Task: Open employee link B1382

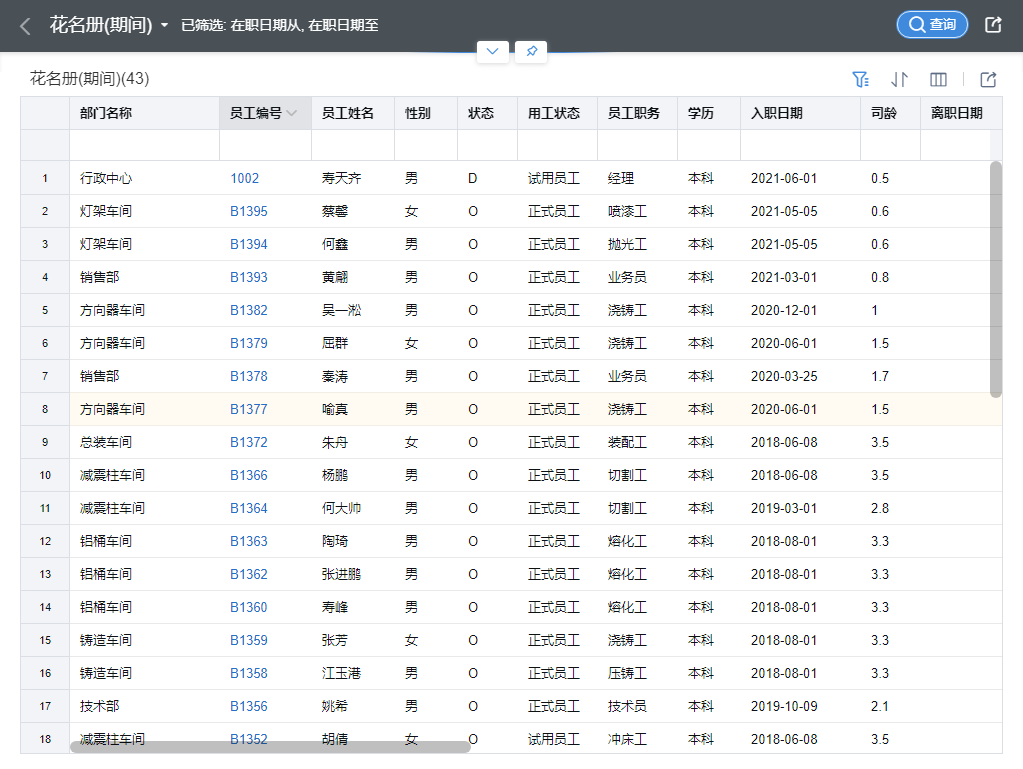Action: coord(249,310)
